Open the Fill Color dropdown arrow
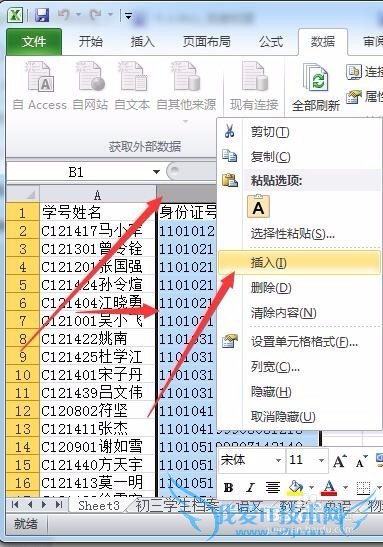The image size is (383, 547). click(311, 487)
